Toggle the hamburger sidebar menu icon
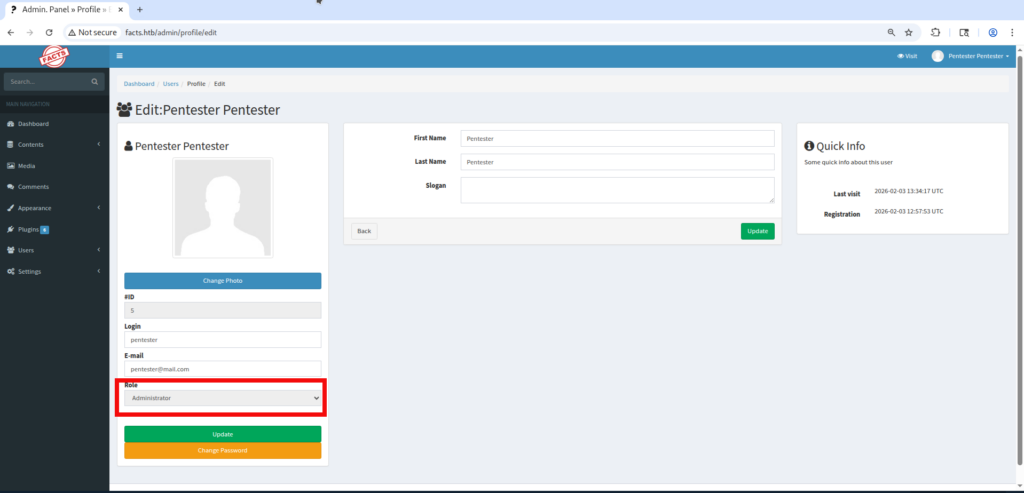 (x=120, y=56)
